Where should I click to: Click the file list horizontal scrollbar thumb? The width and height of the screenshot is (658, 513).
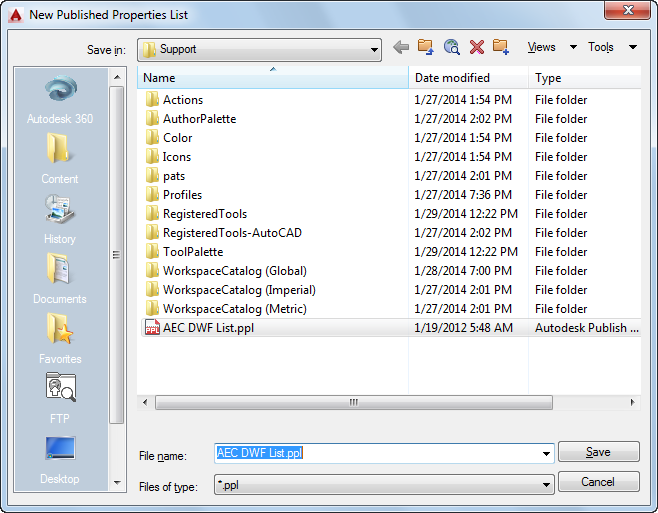tap(354, 402)
